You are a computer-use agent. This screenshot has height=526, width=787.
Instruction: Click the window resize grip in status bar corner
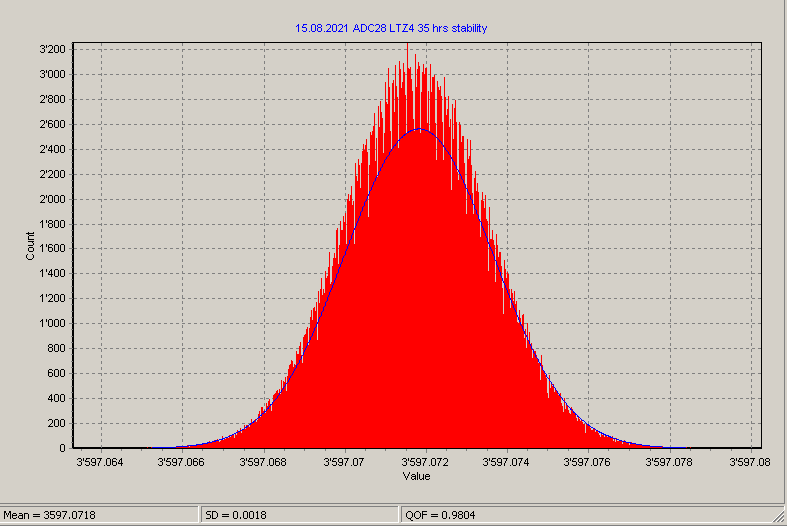pos(778,516)
